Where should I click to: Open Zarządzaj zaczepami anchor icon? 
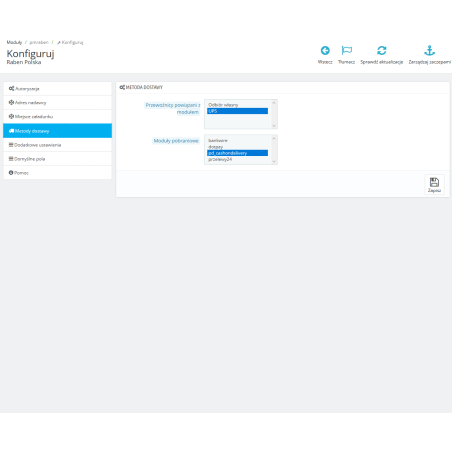[430, 51]
